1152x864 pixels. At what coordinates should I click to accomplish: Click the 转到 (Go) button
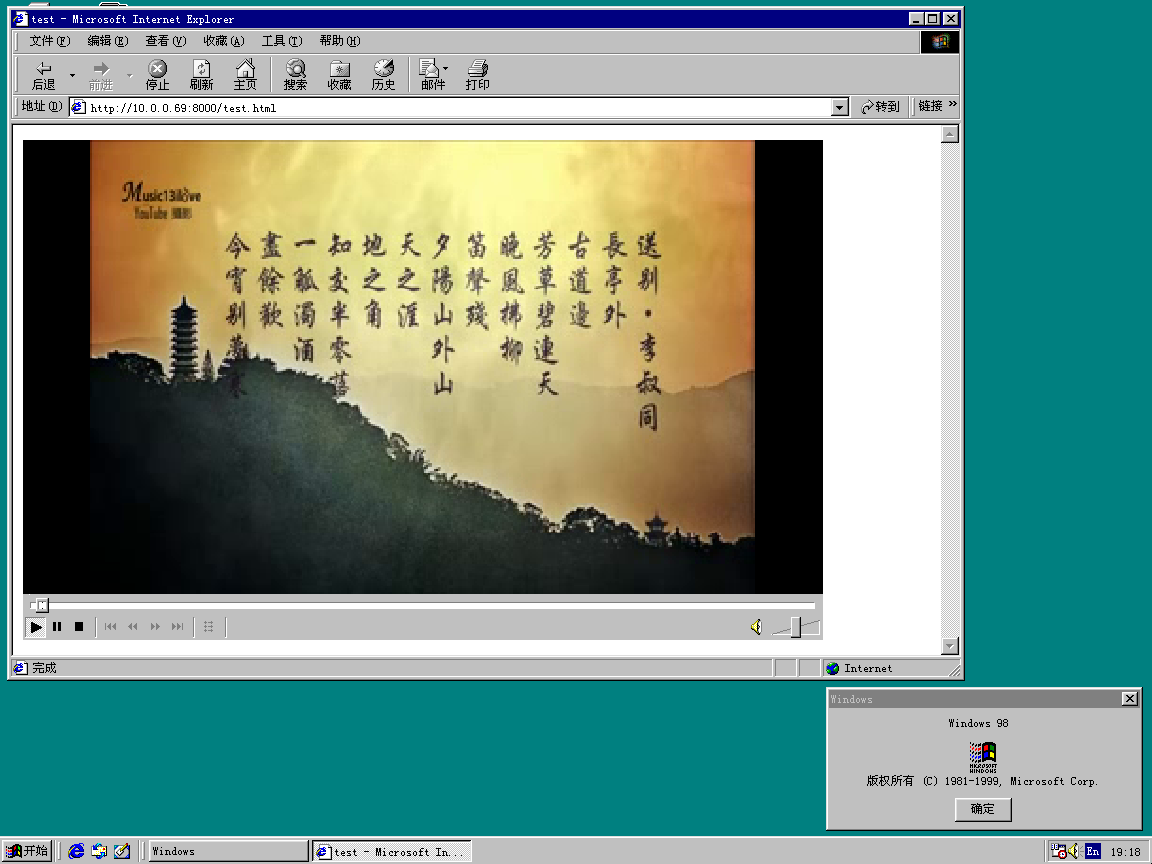879,106
